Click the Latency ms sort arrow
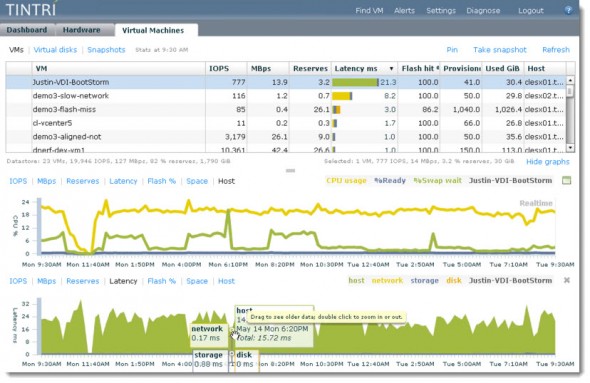This screenshot has width=590, height=383. pos(391,69)
